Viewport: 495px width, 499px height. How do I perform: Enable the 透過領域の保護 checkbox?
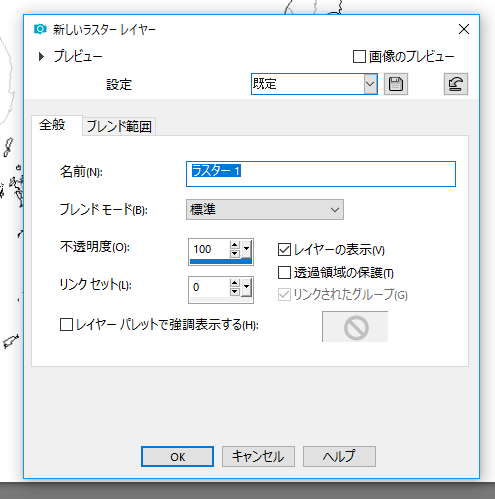284,272
